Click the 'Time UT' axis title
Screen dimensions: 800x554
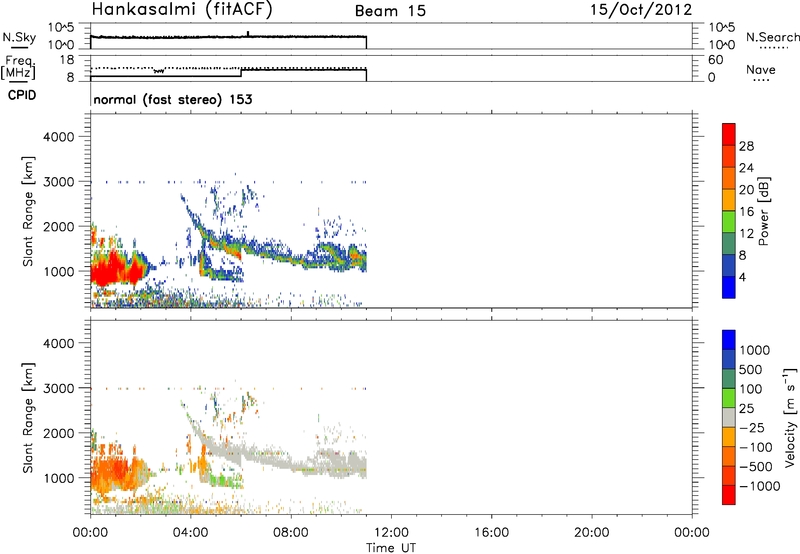391,548
